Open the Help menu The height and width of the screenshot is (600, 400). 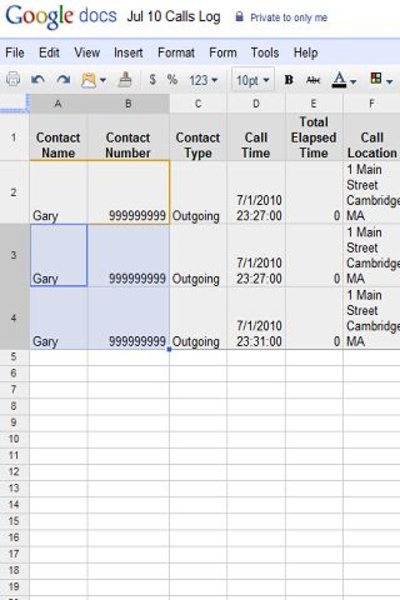305,52
